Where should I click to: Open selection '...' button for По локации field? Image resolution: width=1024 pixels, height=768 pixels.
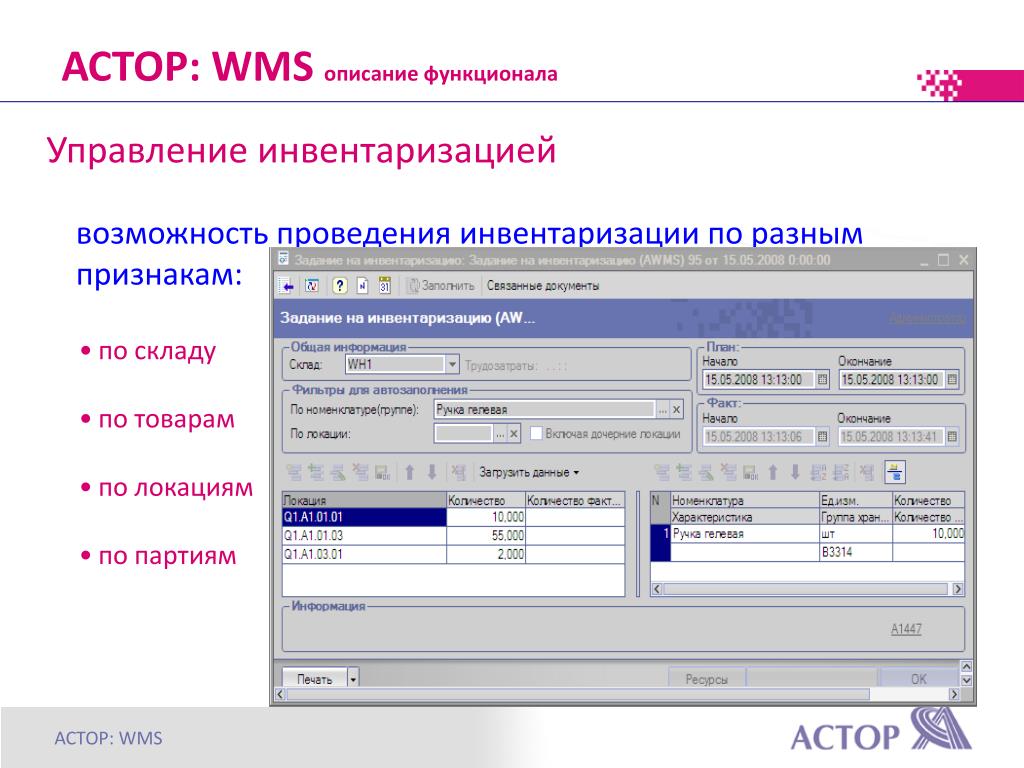tap(500, 434)
